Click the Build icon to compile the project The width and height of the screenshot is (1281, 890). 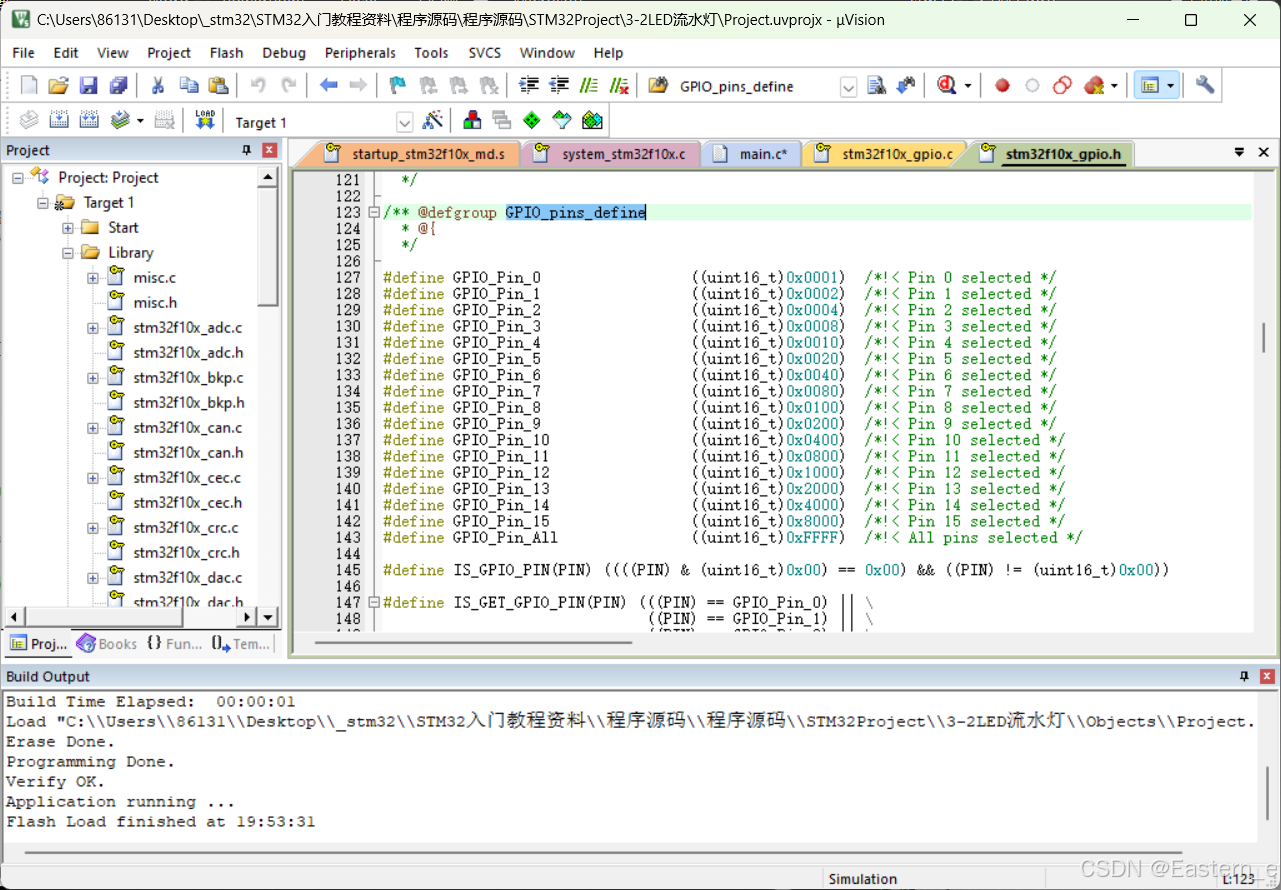(x=59, y=120)
